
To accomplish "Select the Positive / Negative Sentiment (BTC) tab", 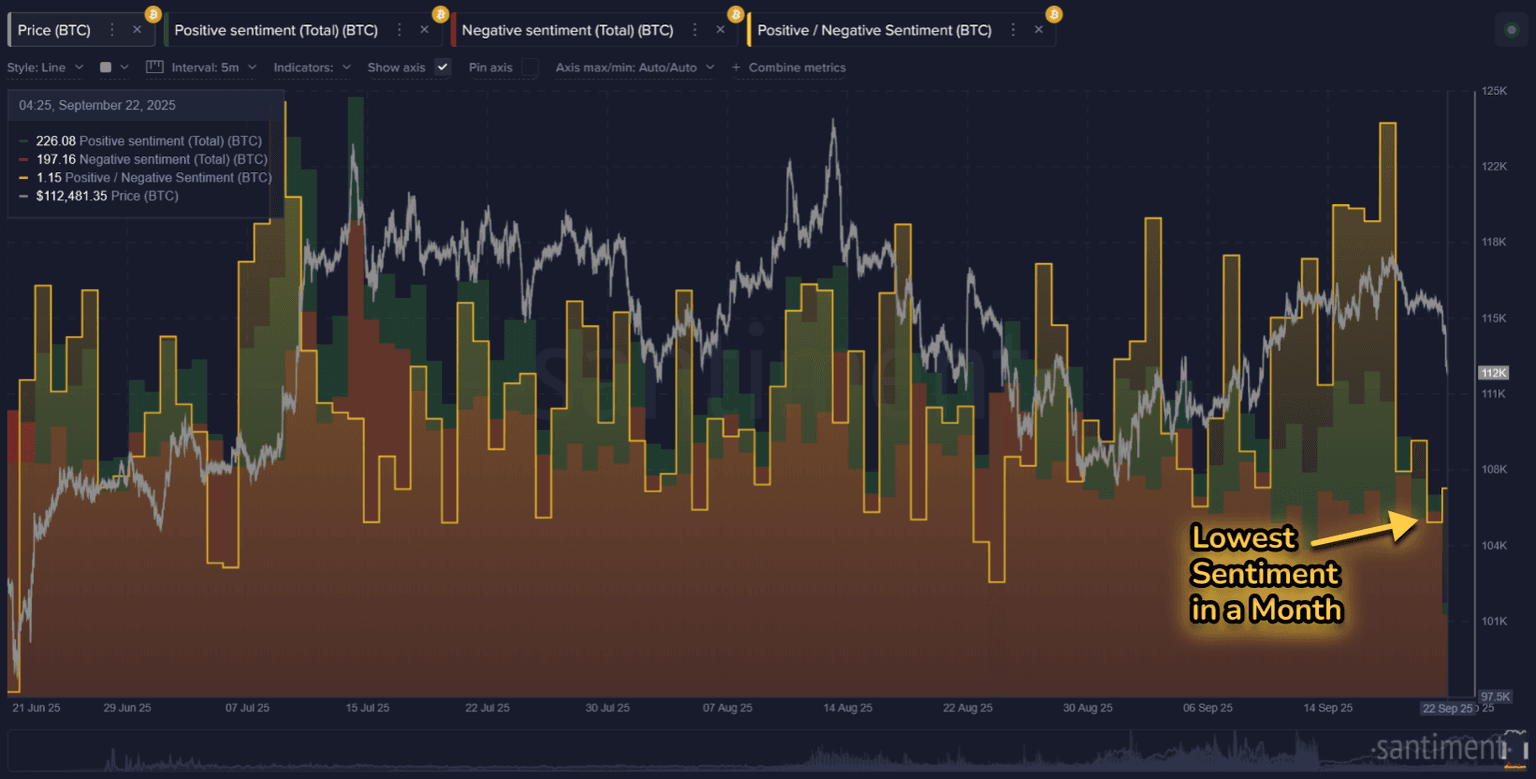I will [x=874, y=30].
